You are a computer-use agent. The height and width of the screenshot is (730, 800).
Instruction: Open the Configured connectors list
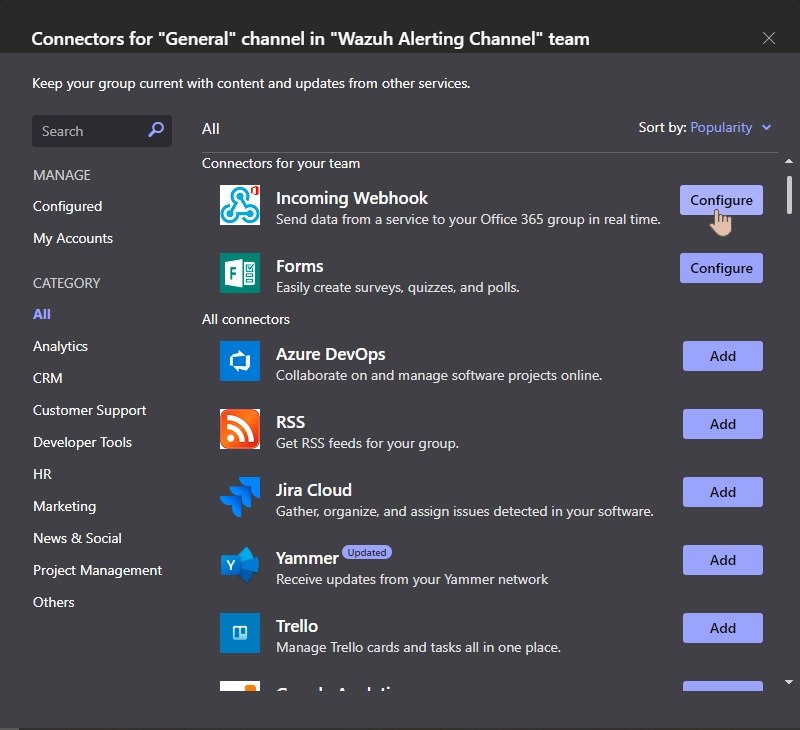(67, 206)
